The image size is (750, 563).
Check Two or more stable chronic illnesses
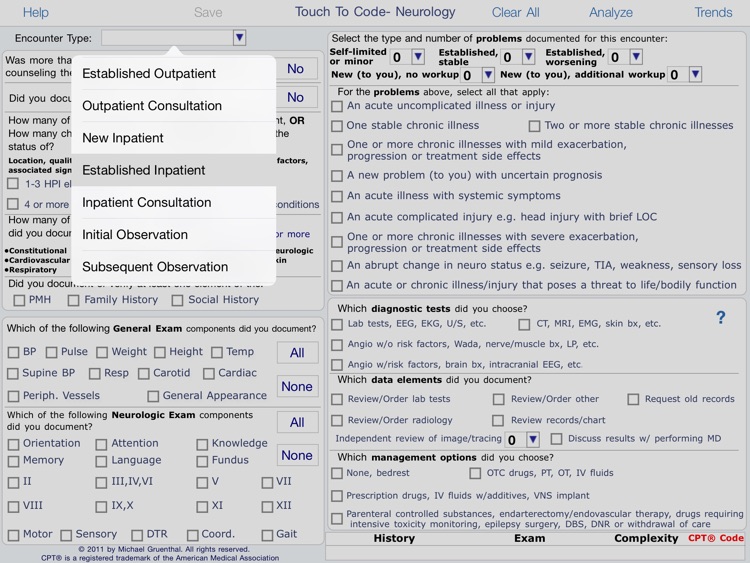coord(534,126)
